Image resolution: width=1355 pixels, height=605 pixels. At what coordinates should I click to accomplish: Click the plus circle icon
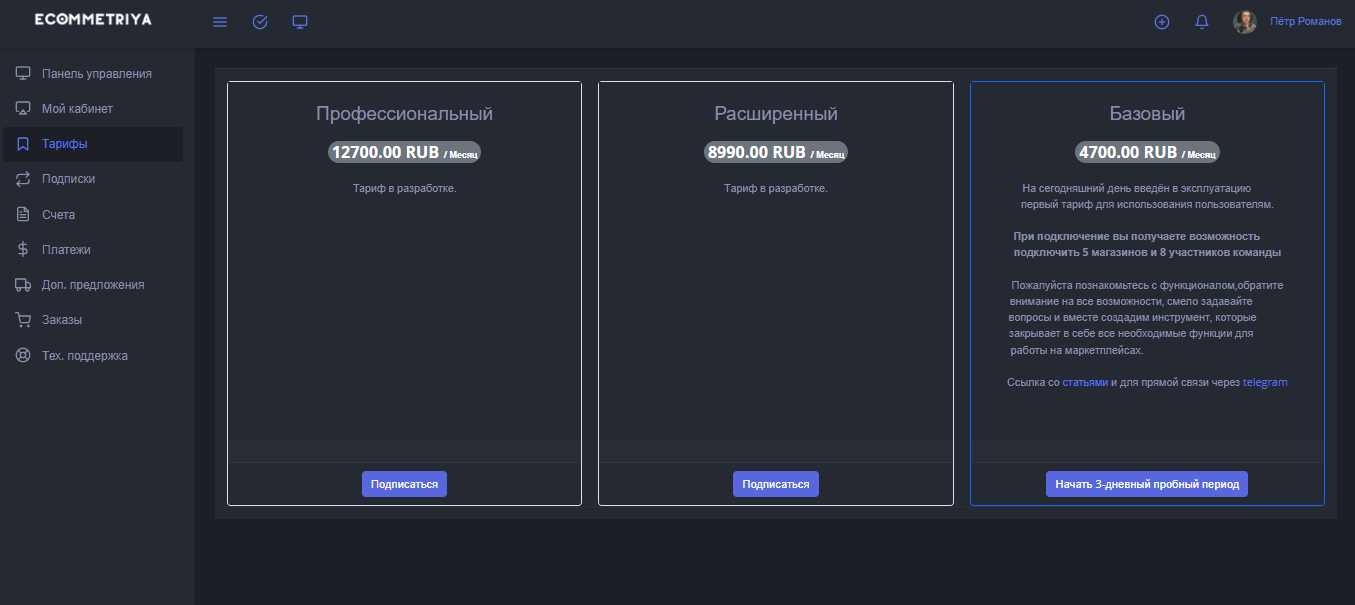pyautogui.click(x=1162, y=22)
